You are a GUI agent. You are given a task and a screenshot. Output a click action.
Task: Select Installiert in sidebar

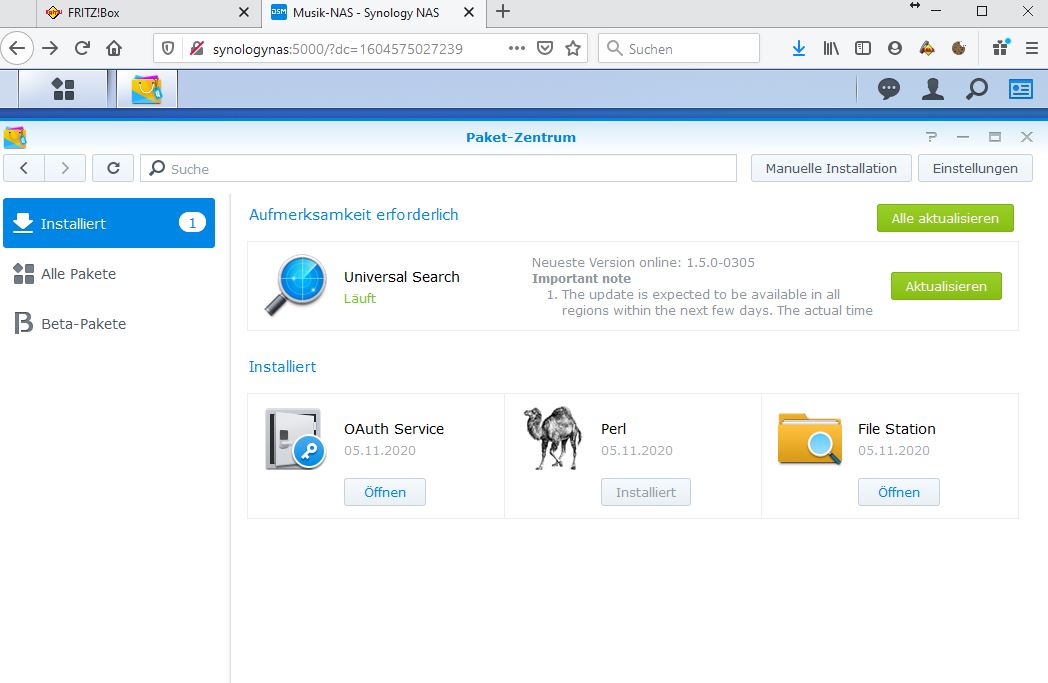(109, 223)
